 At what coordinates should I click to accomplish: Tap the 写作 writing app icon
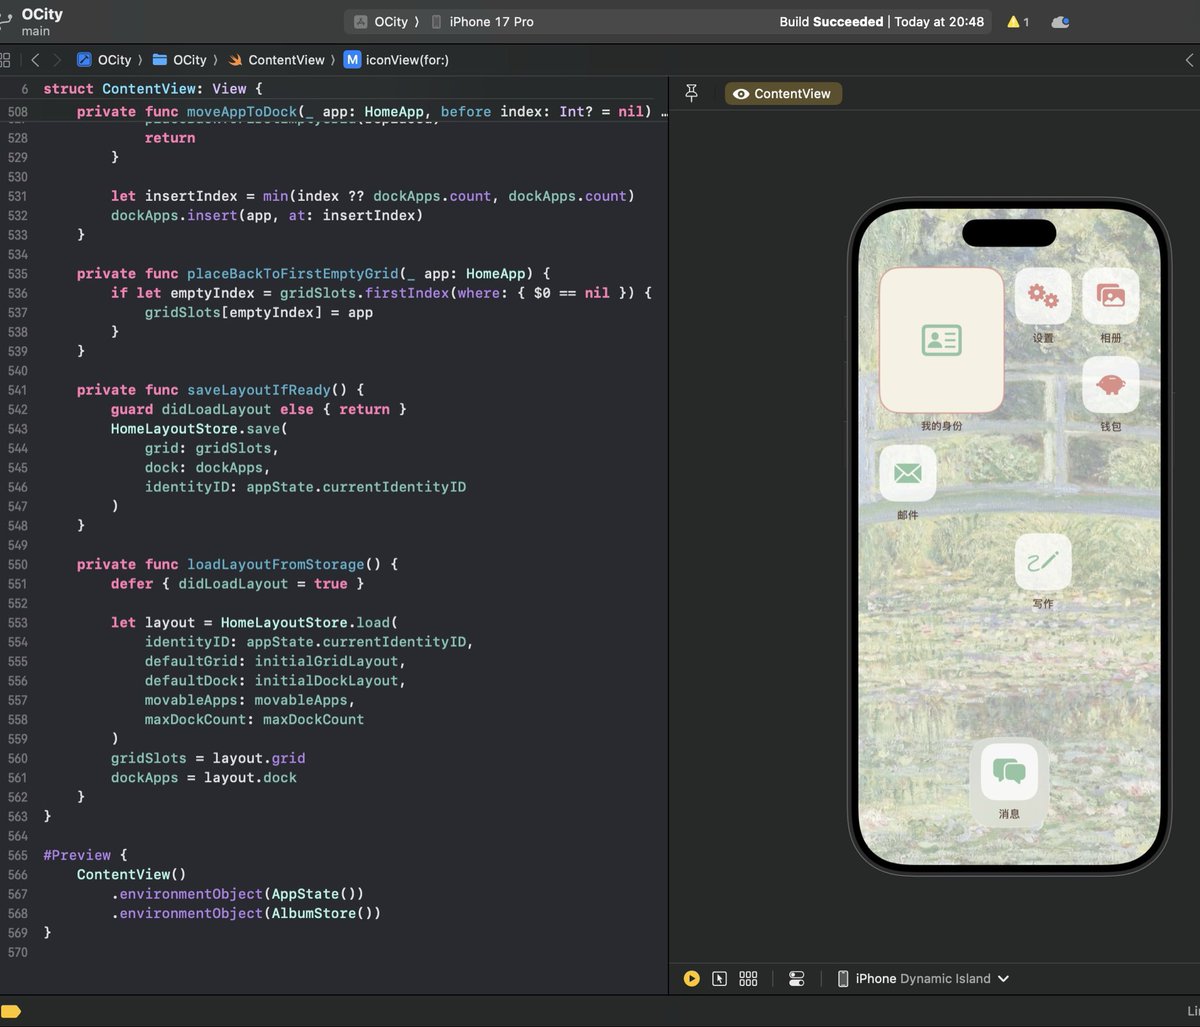[1043, 562]
